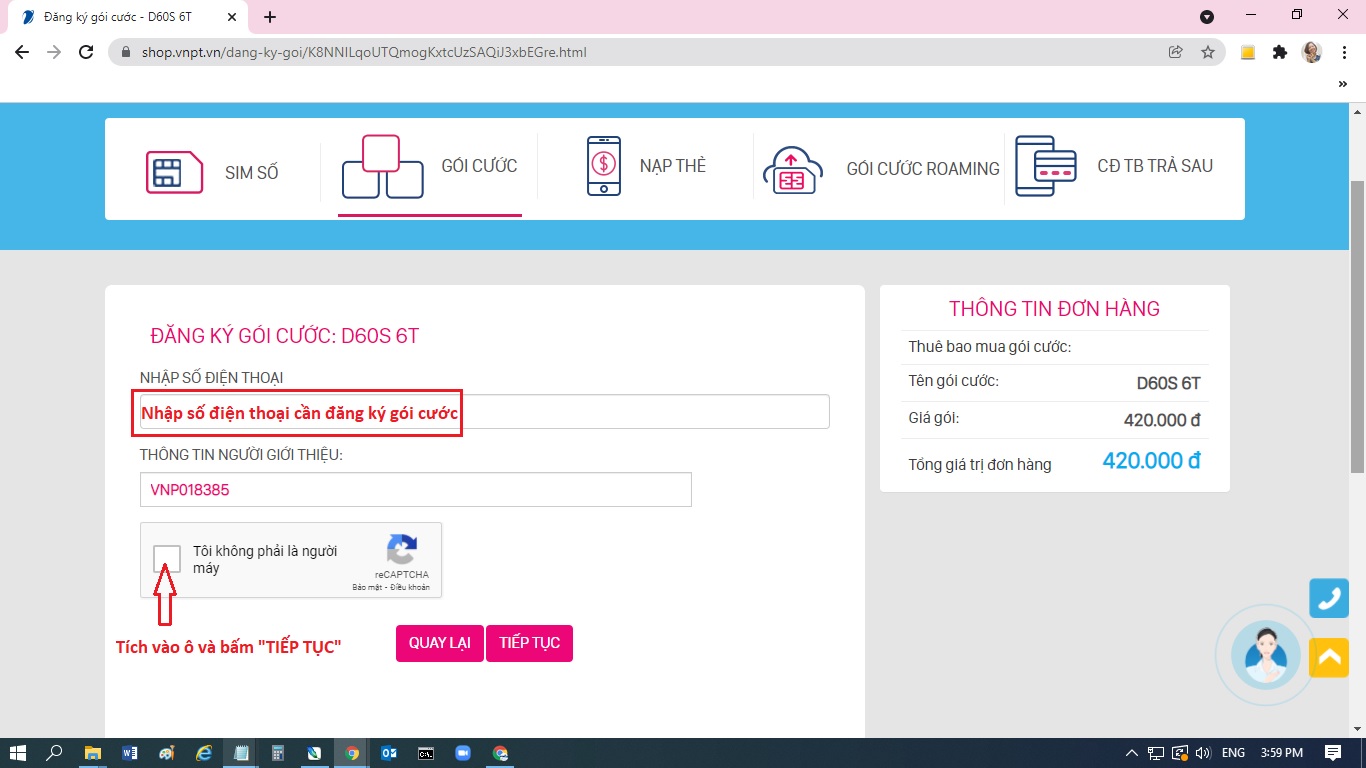
Task: Open Zoom from the taskbar
Action: tap(463, 753)
